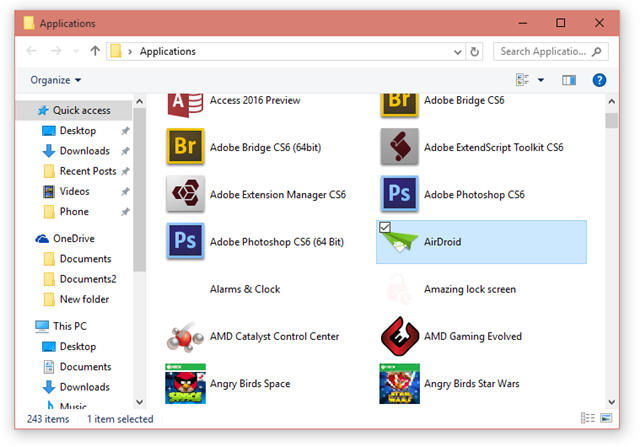Image resolution: width=640 pixels, height=447 pixels.
Task: Open the recent locations dropdown
Action: [76, 51]
